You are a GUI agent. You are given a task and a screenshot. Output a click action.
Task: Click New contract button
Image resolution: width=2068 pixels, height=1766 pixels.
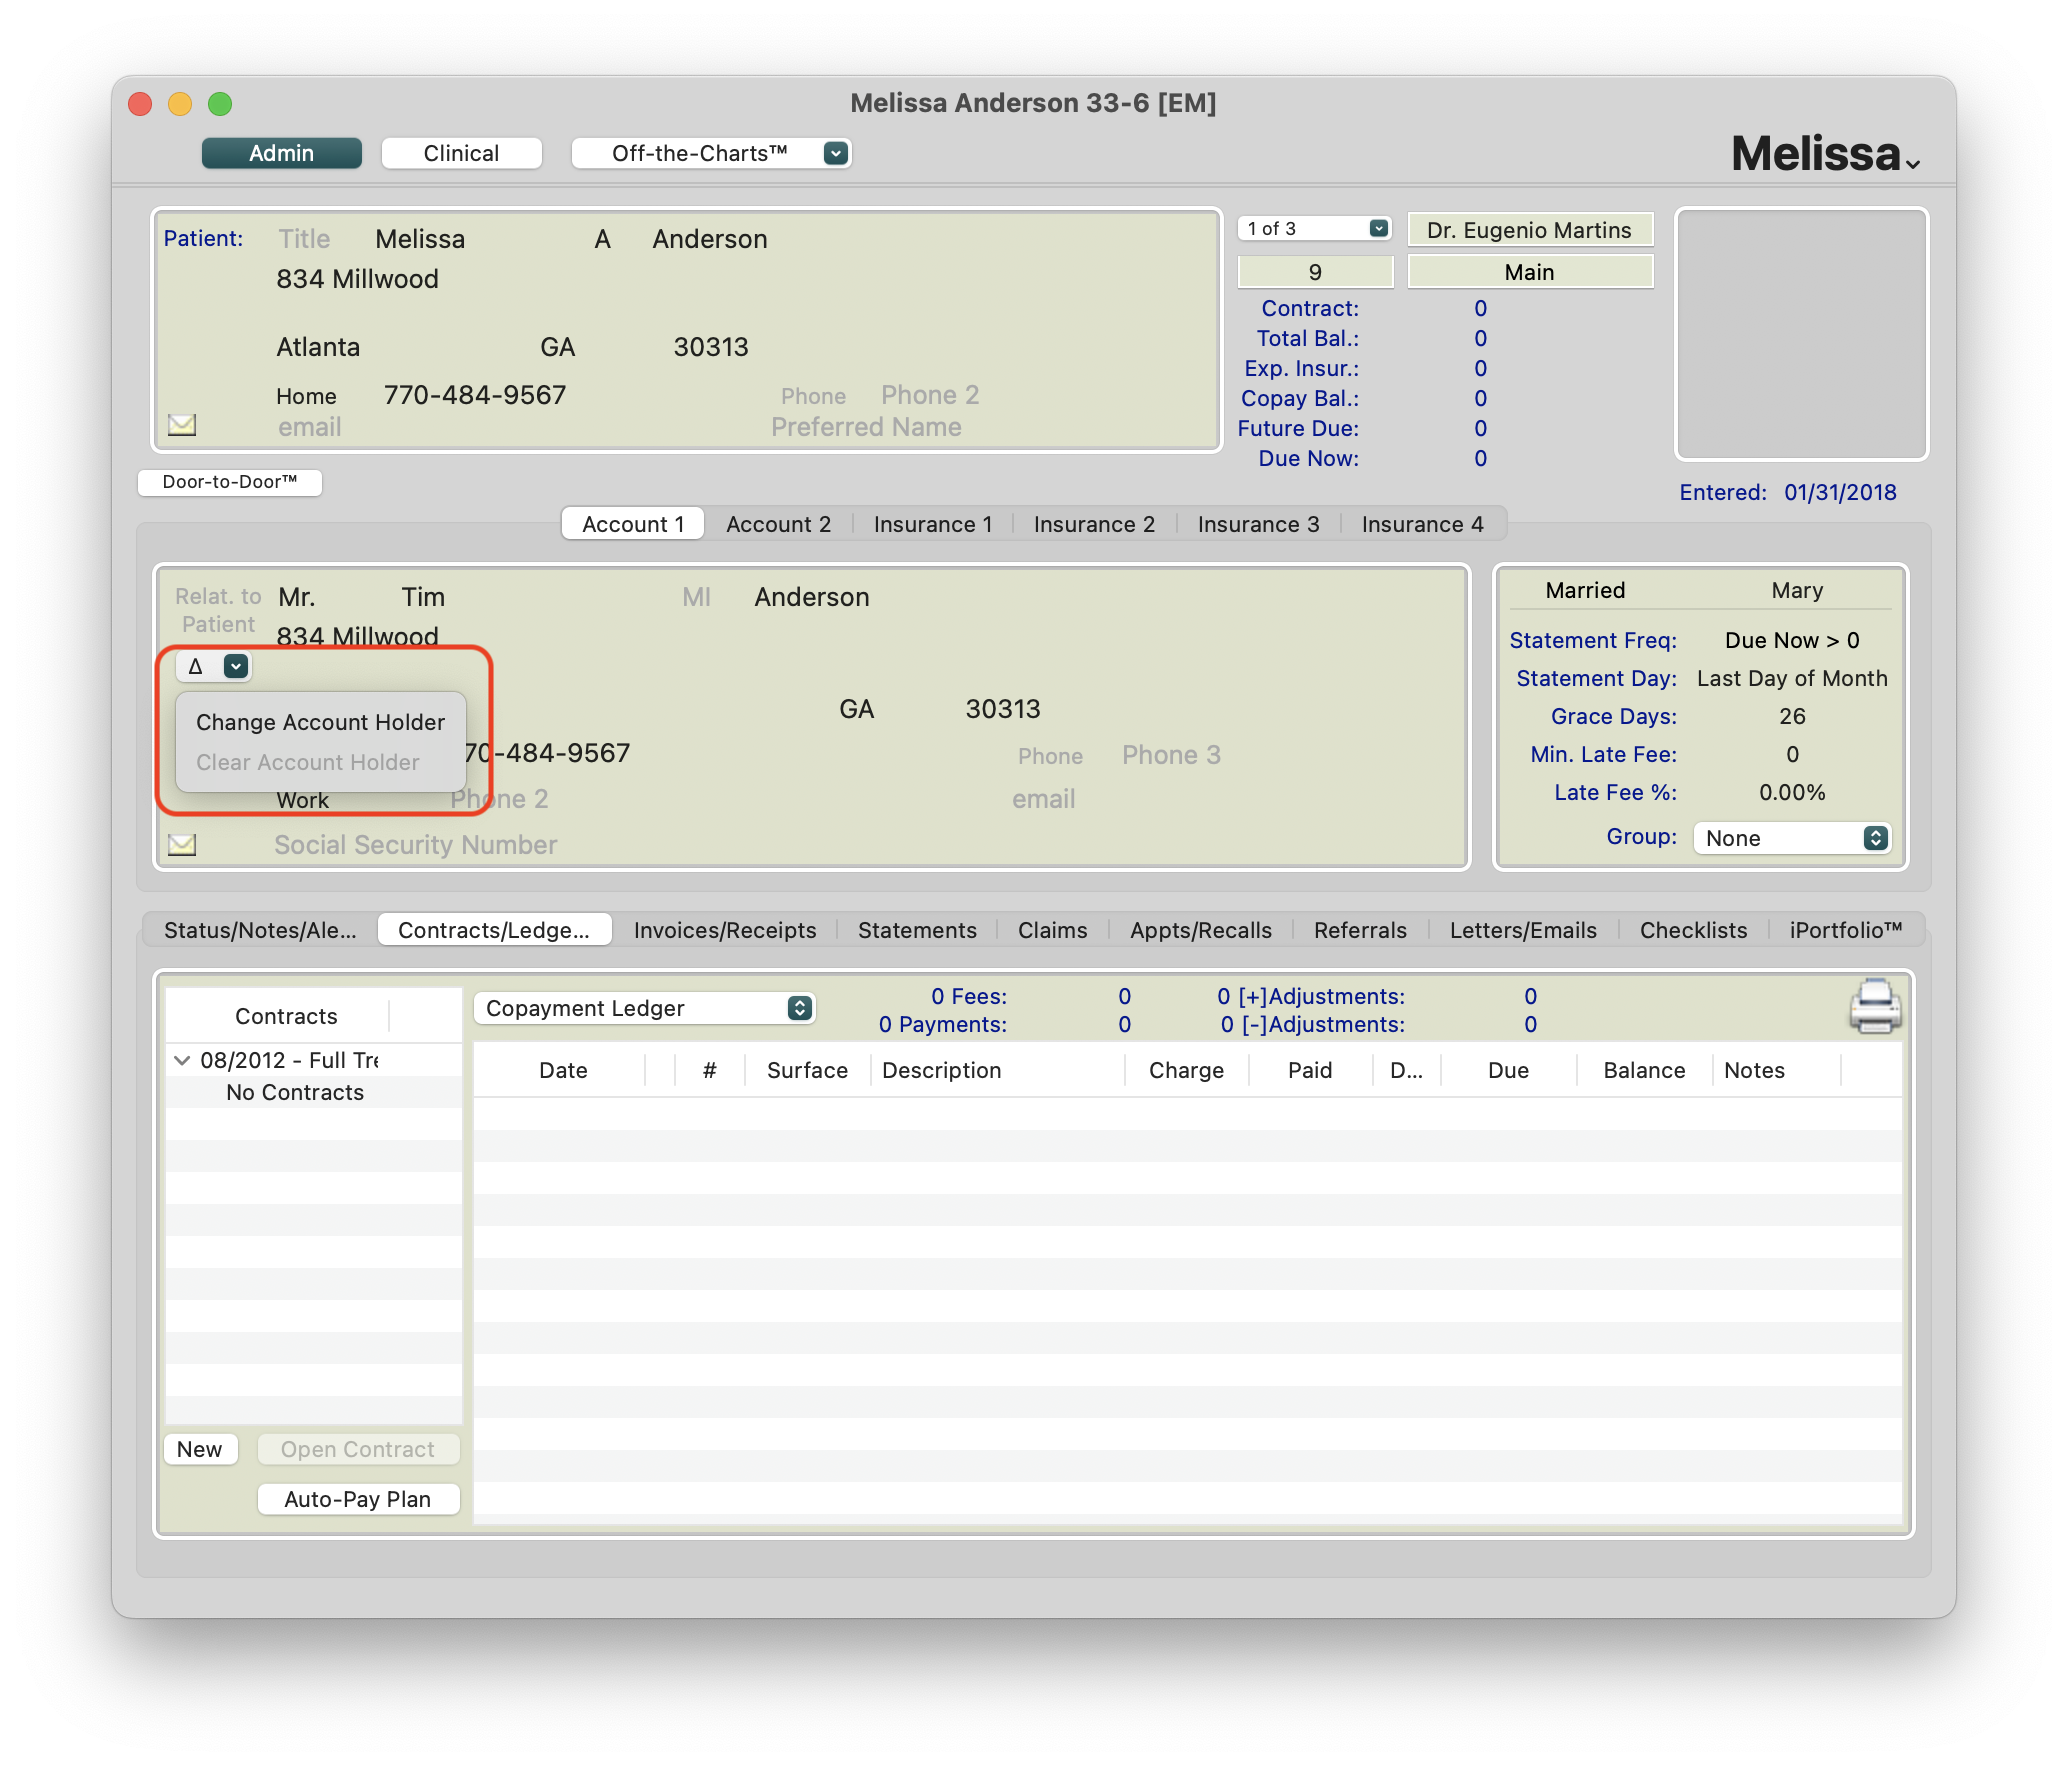click(x=200, y=1449)
